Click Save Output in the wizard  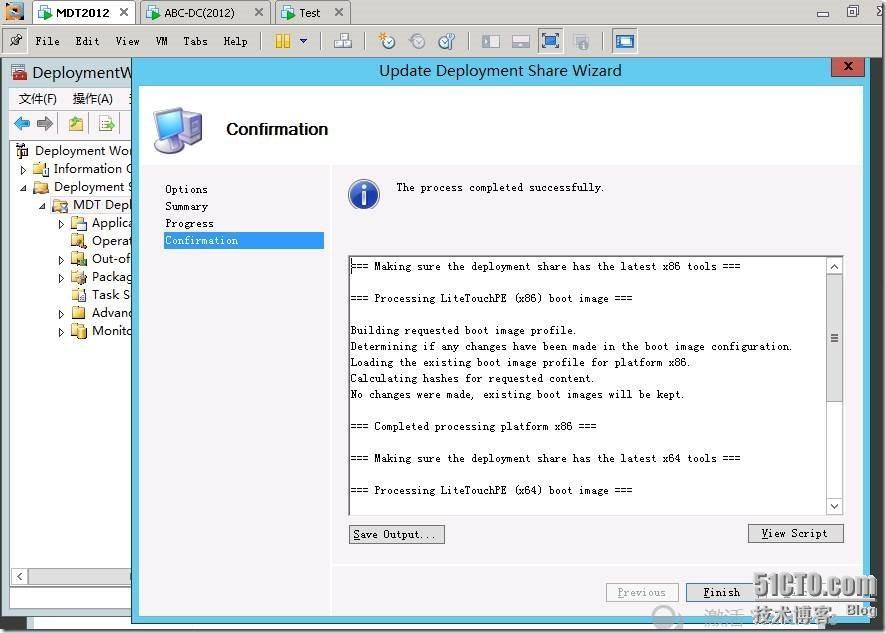point(396,534)
